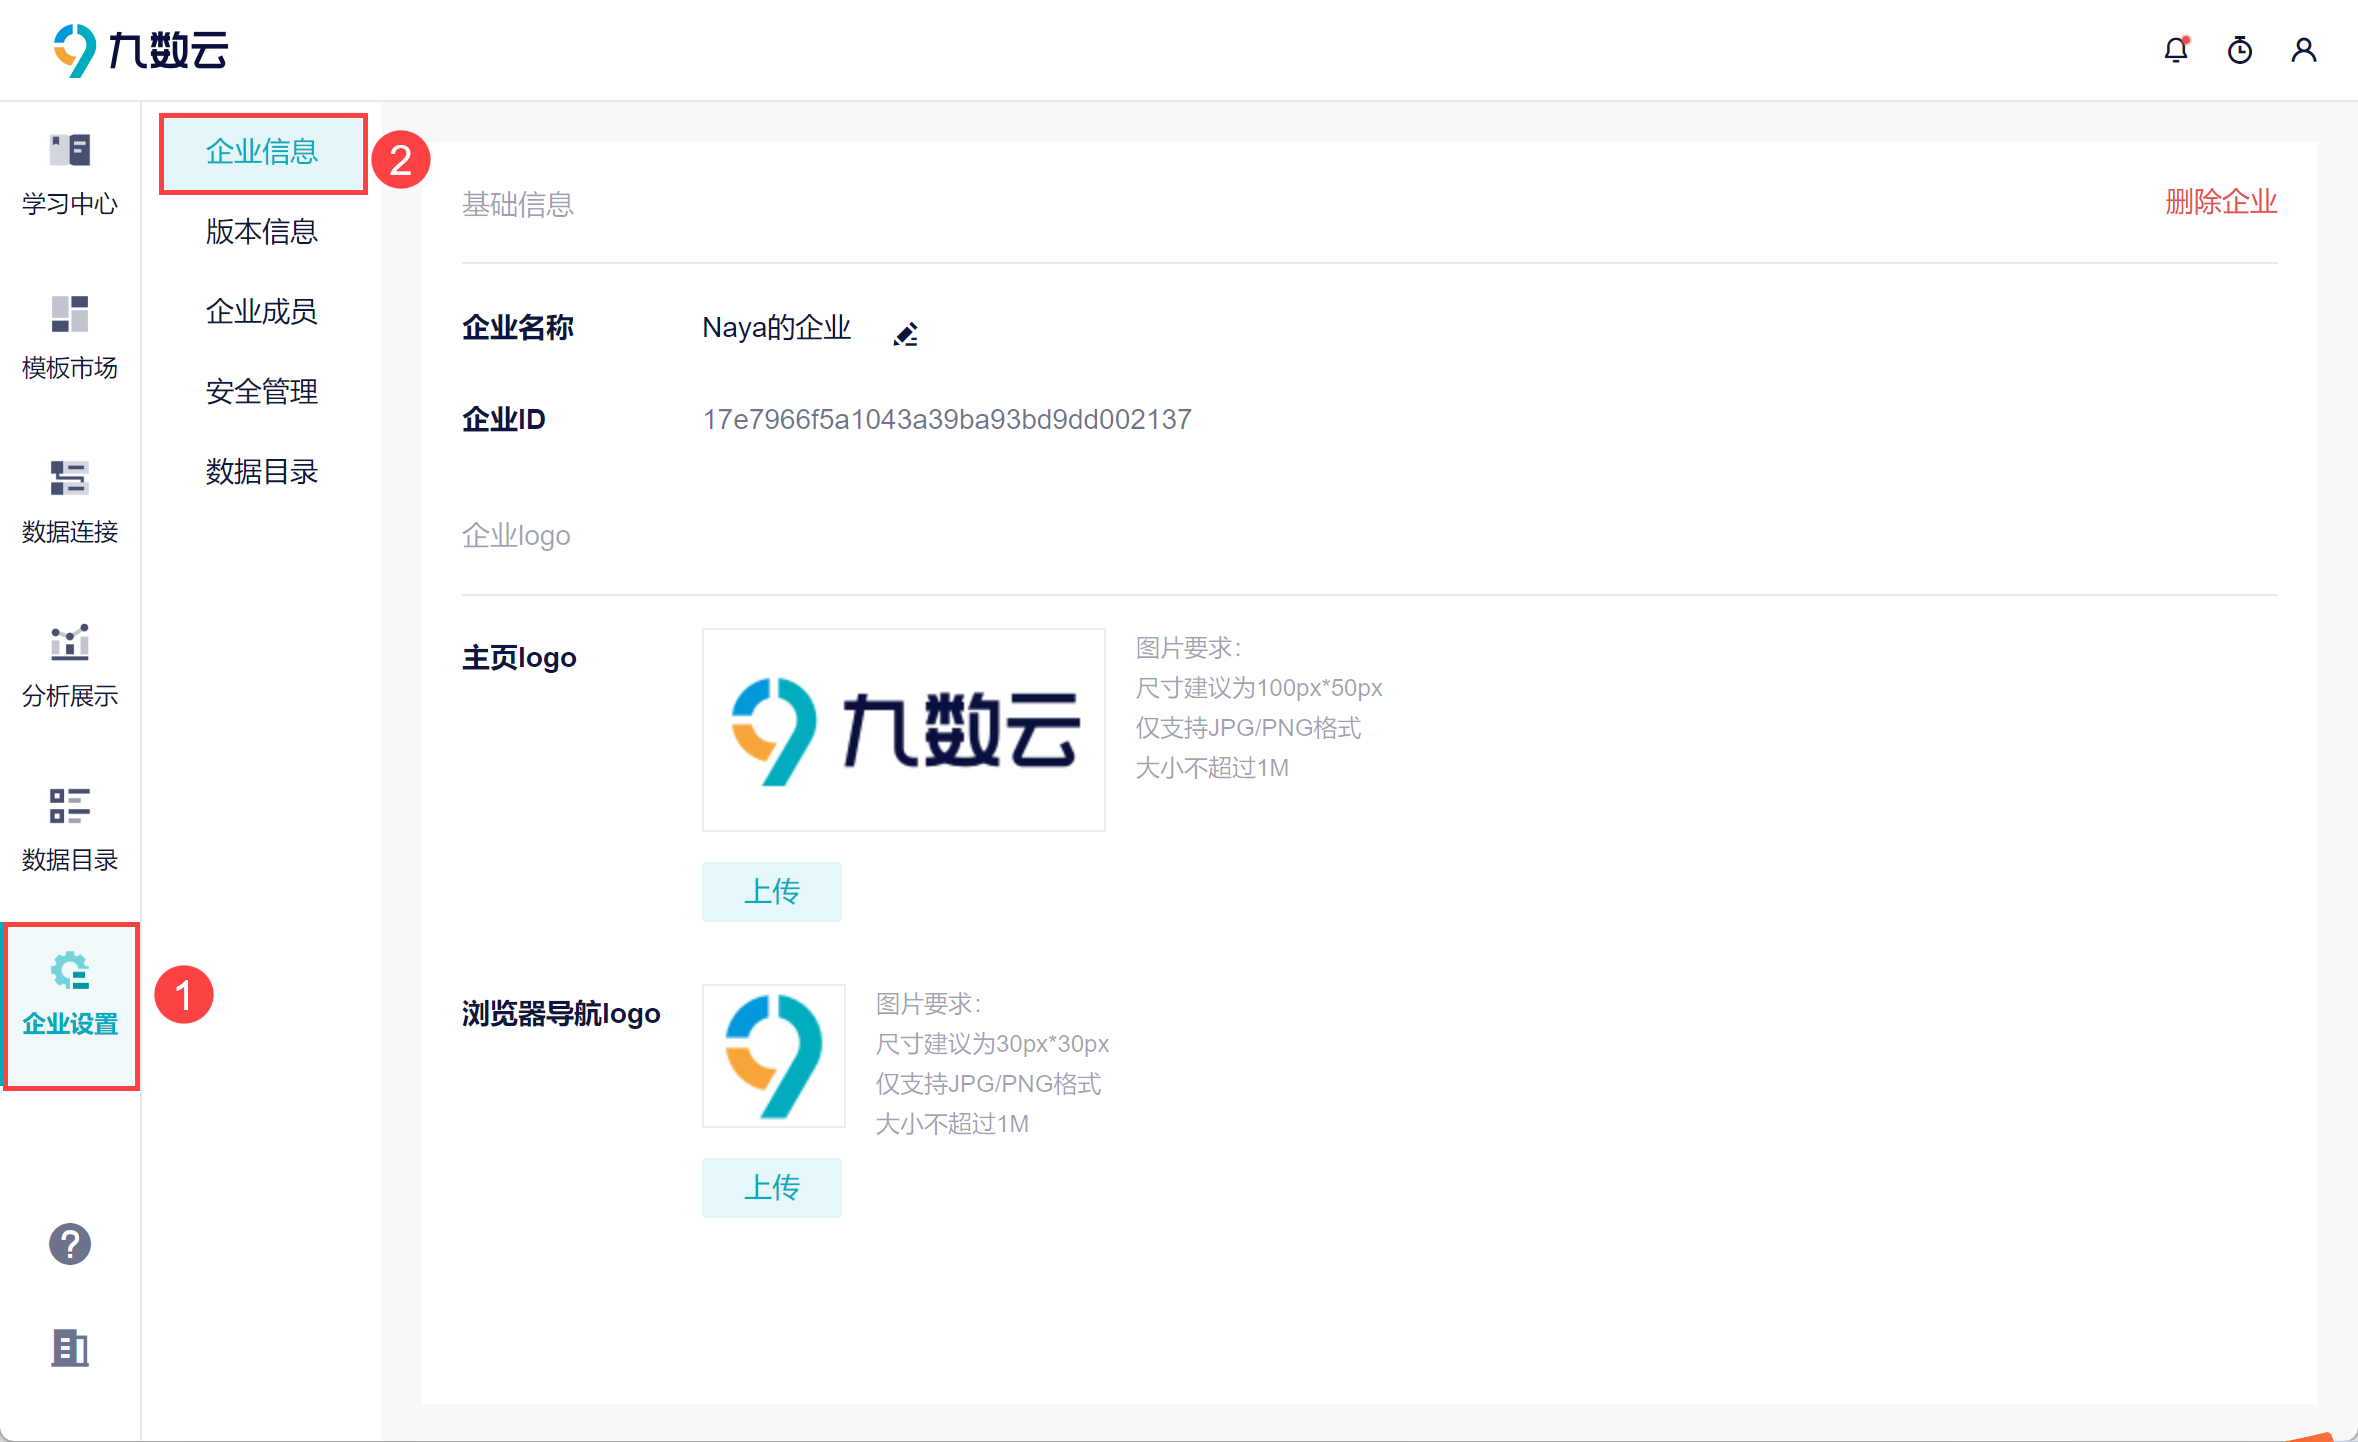Switch to 版本信息 menu item
This screenshot has height=1442, width=2358.
point(262,232)
